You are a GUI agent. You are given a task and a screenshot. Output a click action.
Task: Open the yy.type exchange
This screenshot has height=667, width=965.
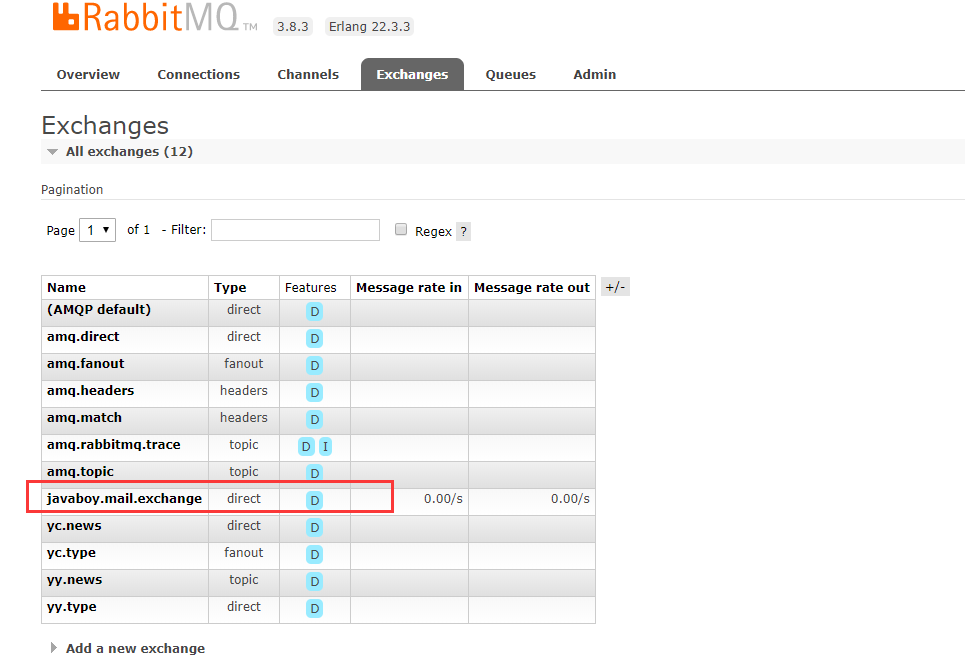click(x=71, y=607)
